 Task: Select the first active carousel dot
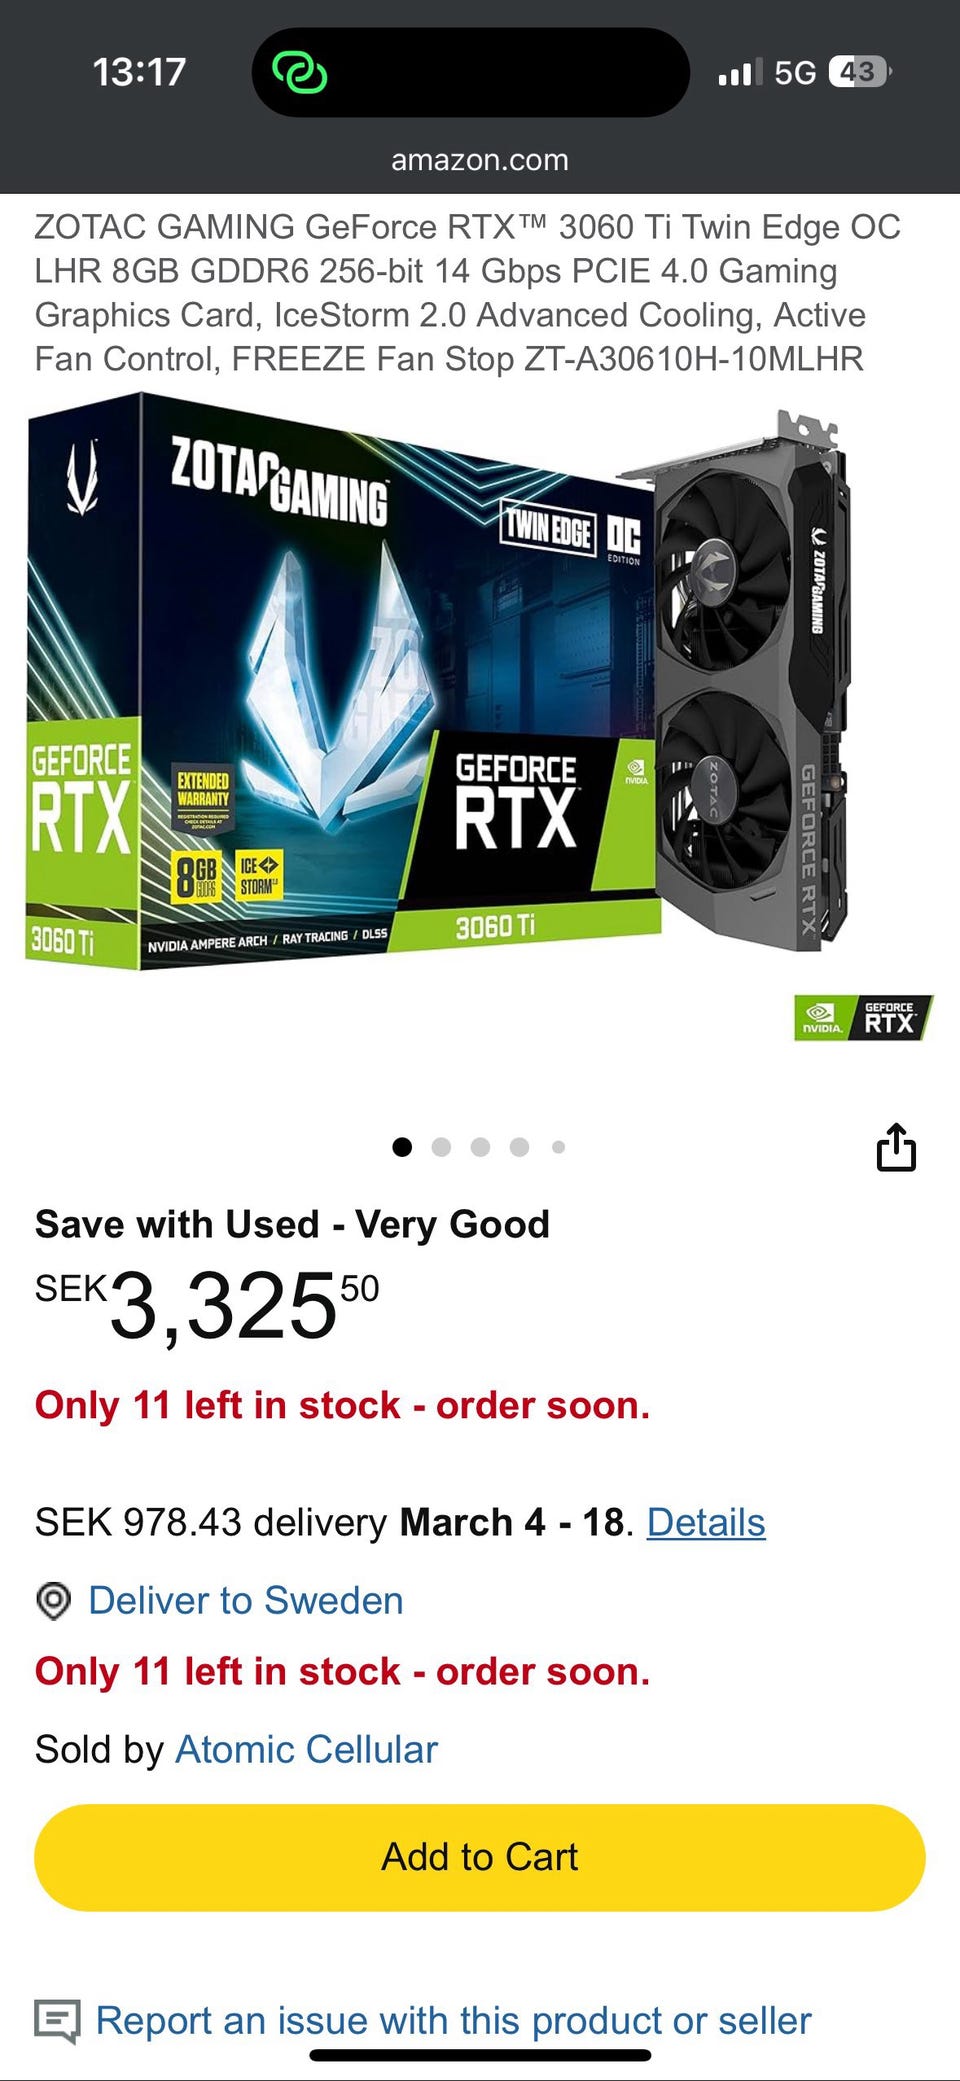(x=402, y=1147)
